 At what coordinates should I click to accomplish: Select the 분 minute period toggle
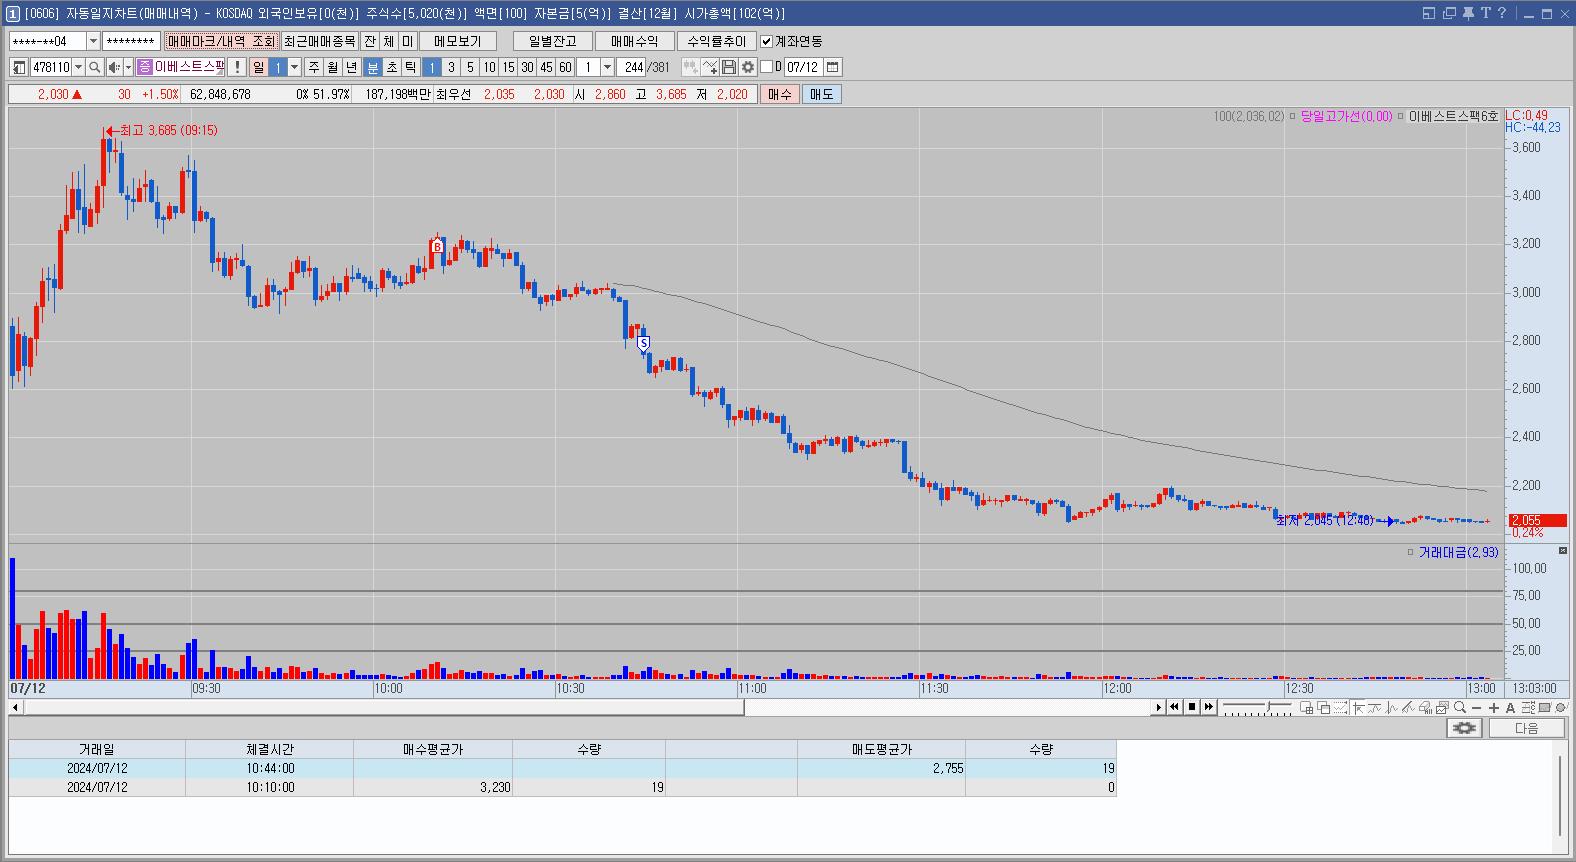pyautogui.click(x=373, y=67)
